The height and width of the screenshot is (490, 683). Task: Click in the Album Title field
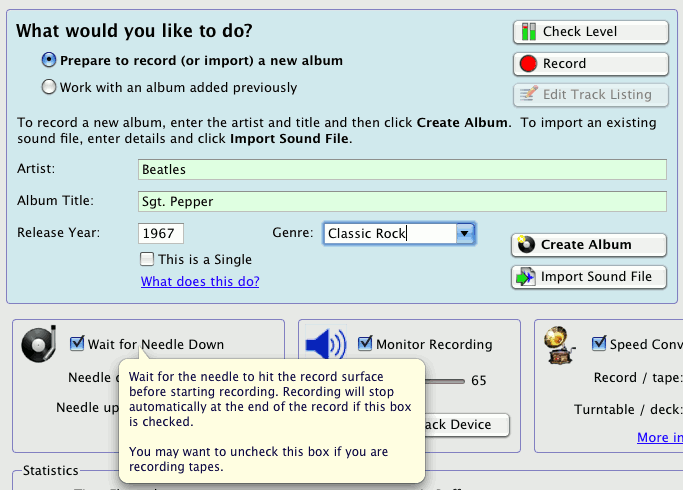[x=401, y=202]
